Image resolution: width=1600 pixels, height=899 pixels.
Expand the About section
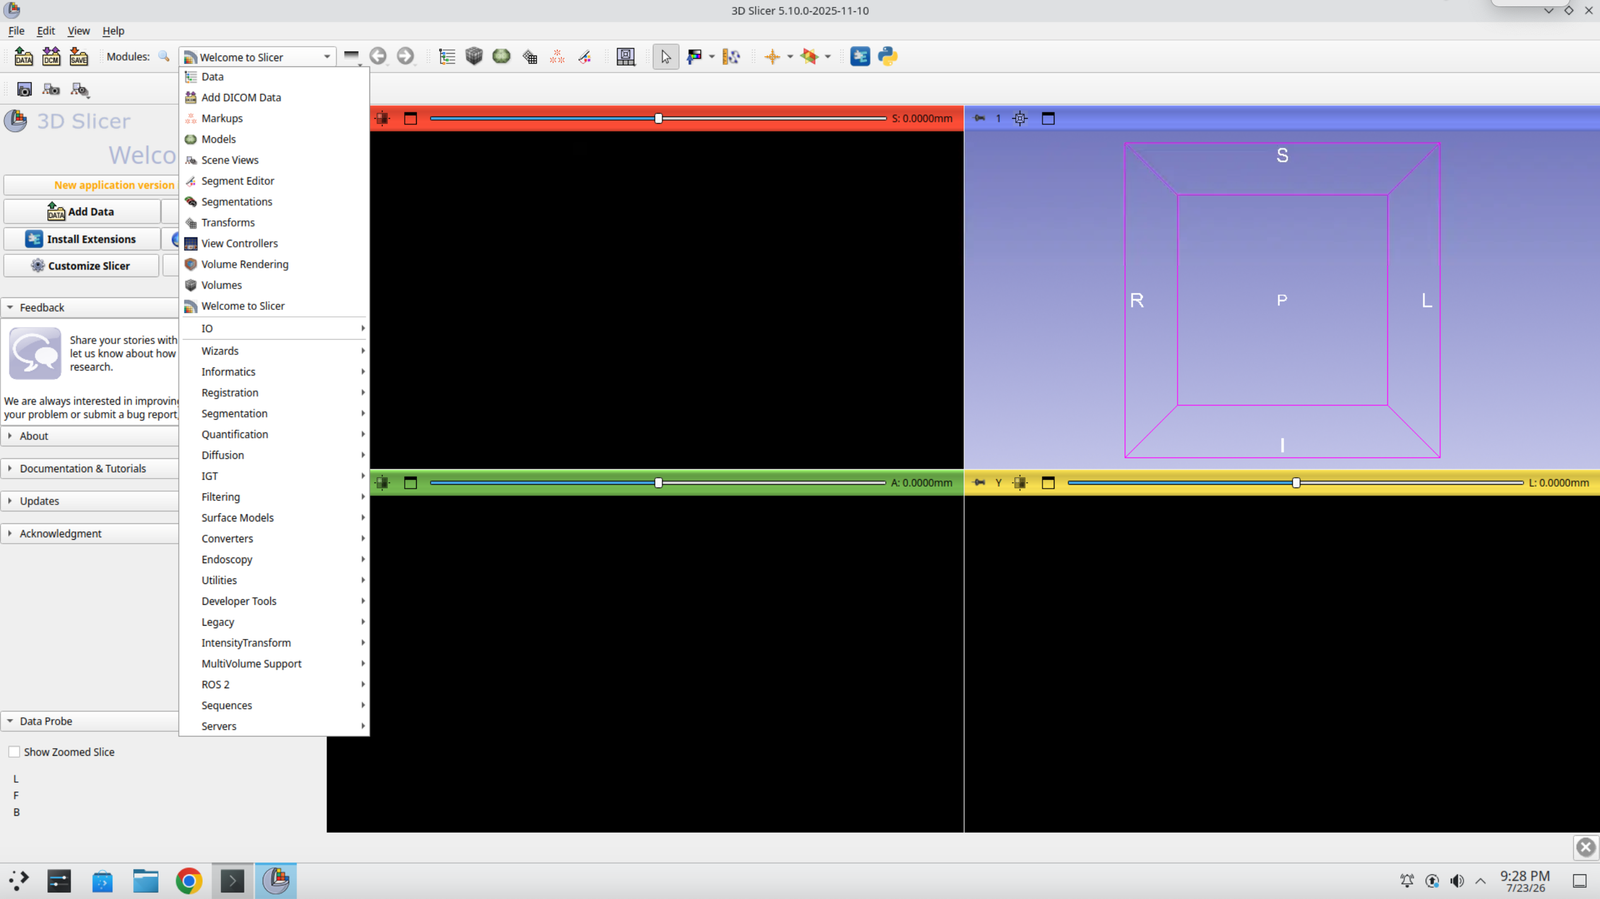pyautogui.click(x=90, y=436)
